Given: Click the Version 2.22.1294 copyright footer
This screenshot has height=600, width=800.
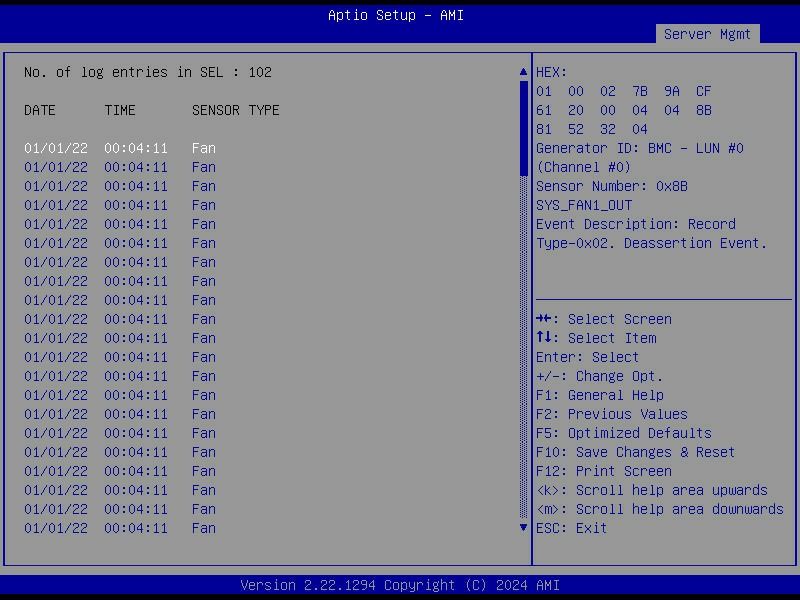Looking at the screenshot, I should [x=400, y=585].
